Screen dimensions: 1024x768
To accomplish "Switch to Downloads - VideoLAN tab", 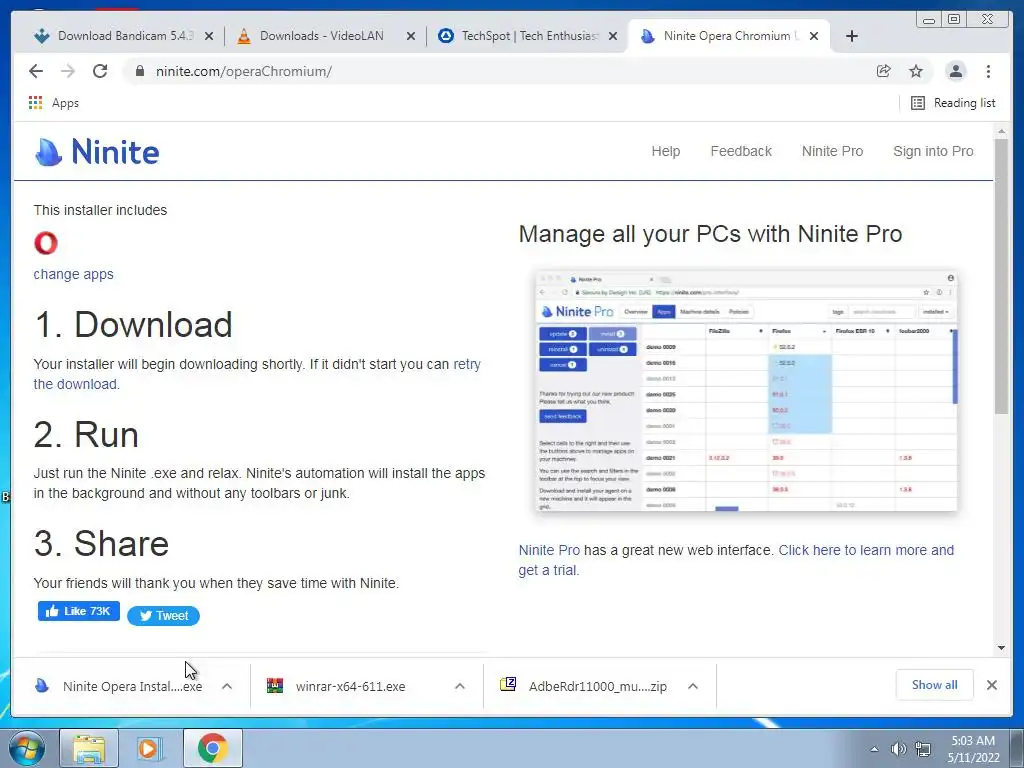I will (x=321, y=36).
